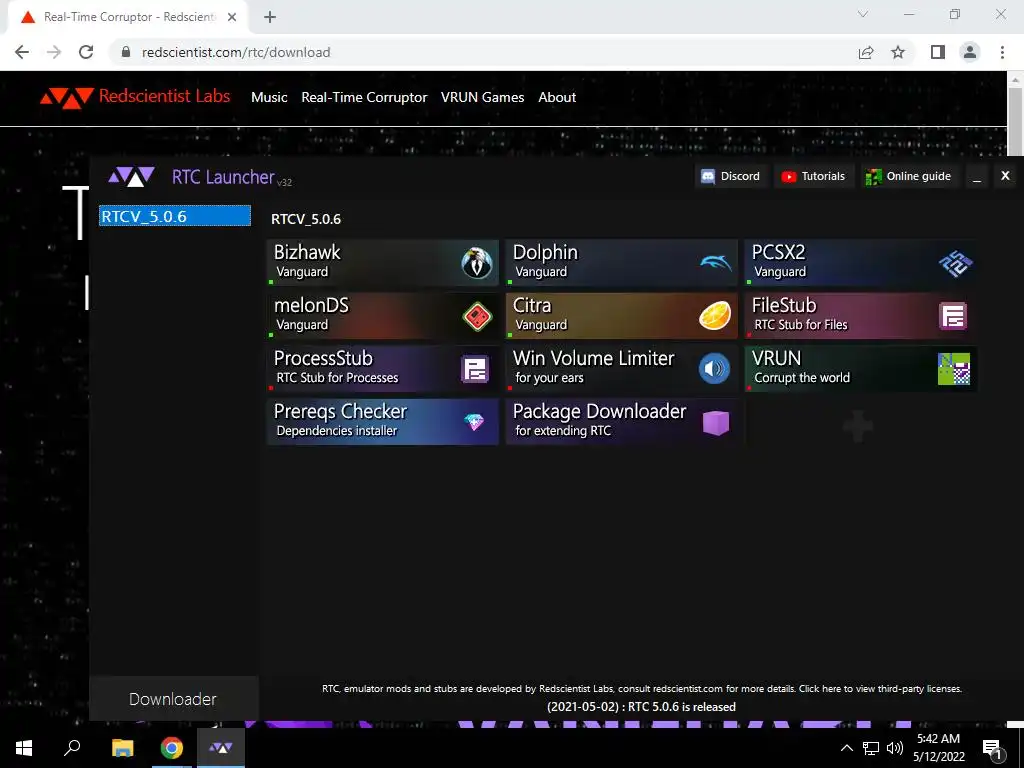The width and height of the screenshot is (1024, 768).
Task: Click the Redscientist Labs red triangle logo
Action: [x=67, y=97]
